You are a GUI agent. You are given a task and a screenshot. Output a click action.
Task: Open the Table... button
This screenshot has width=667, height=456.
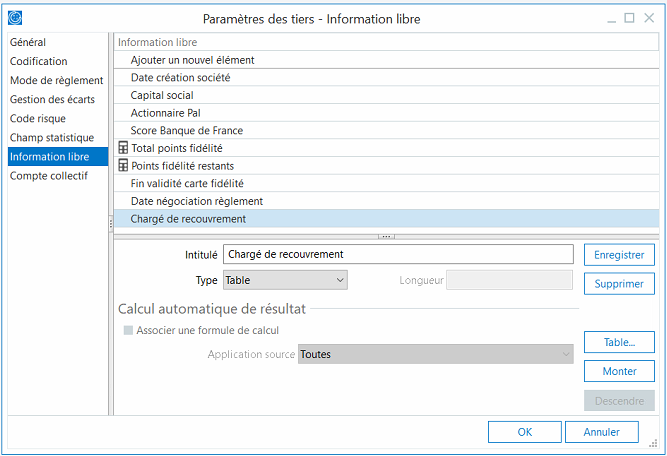[618, 342]
